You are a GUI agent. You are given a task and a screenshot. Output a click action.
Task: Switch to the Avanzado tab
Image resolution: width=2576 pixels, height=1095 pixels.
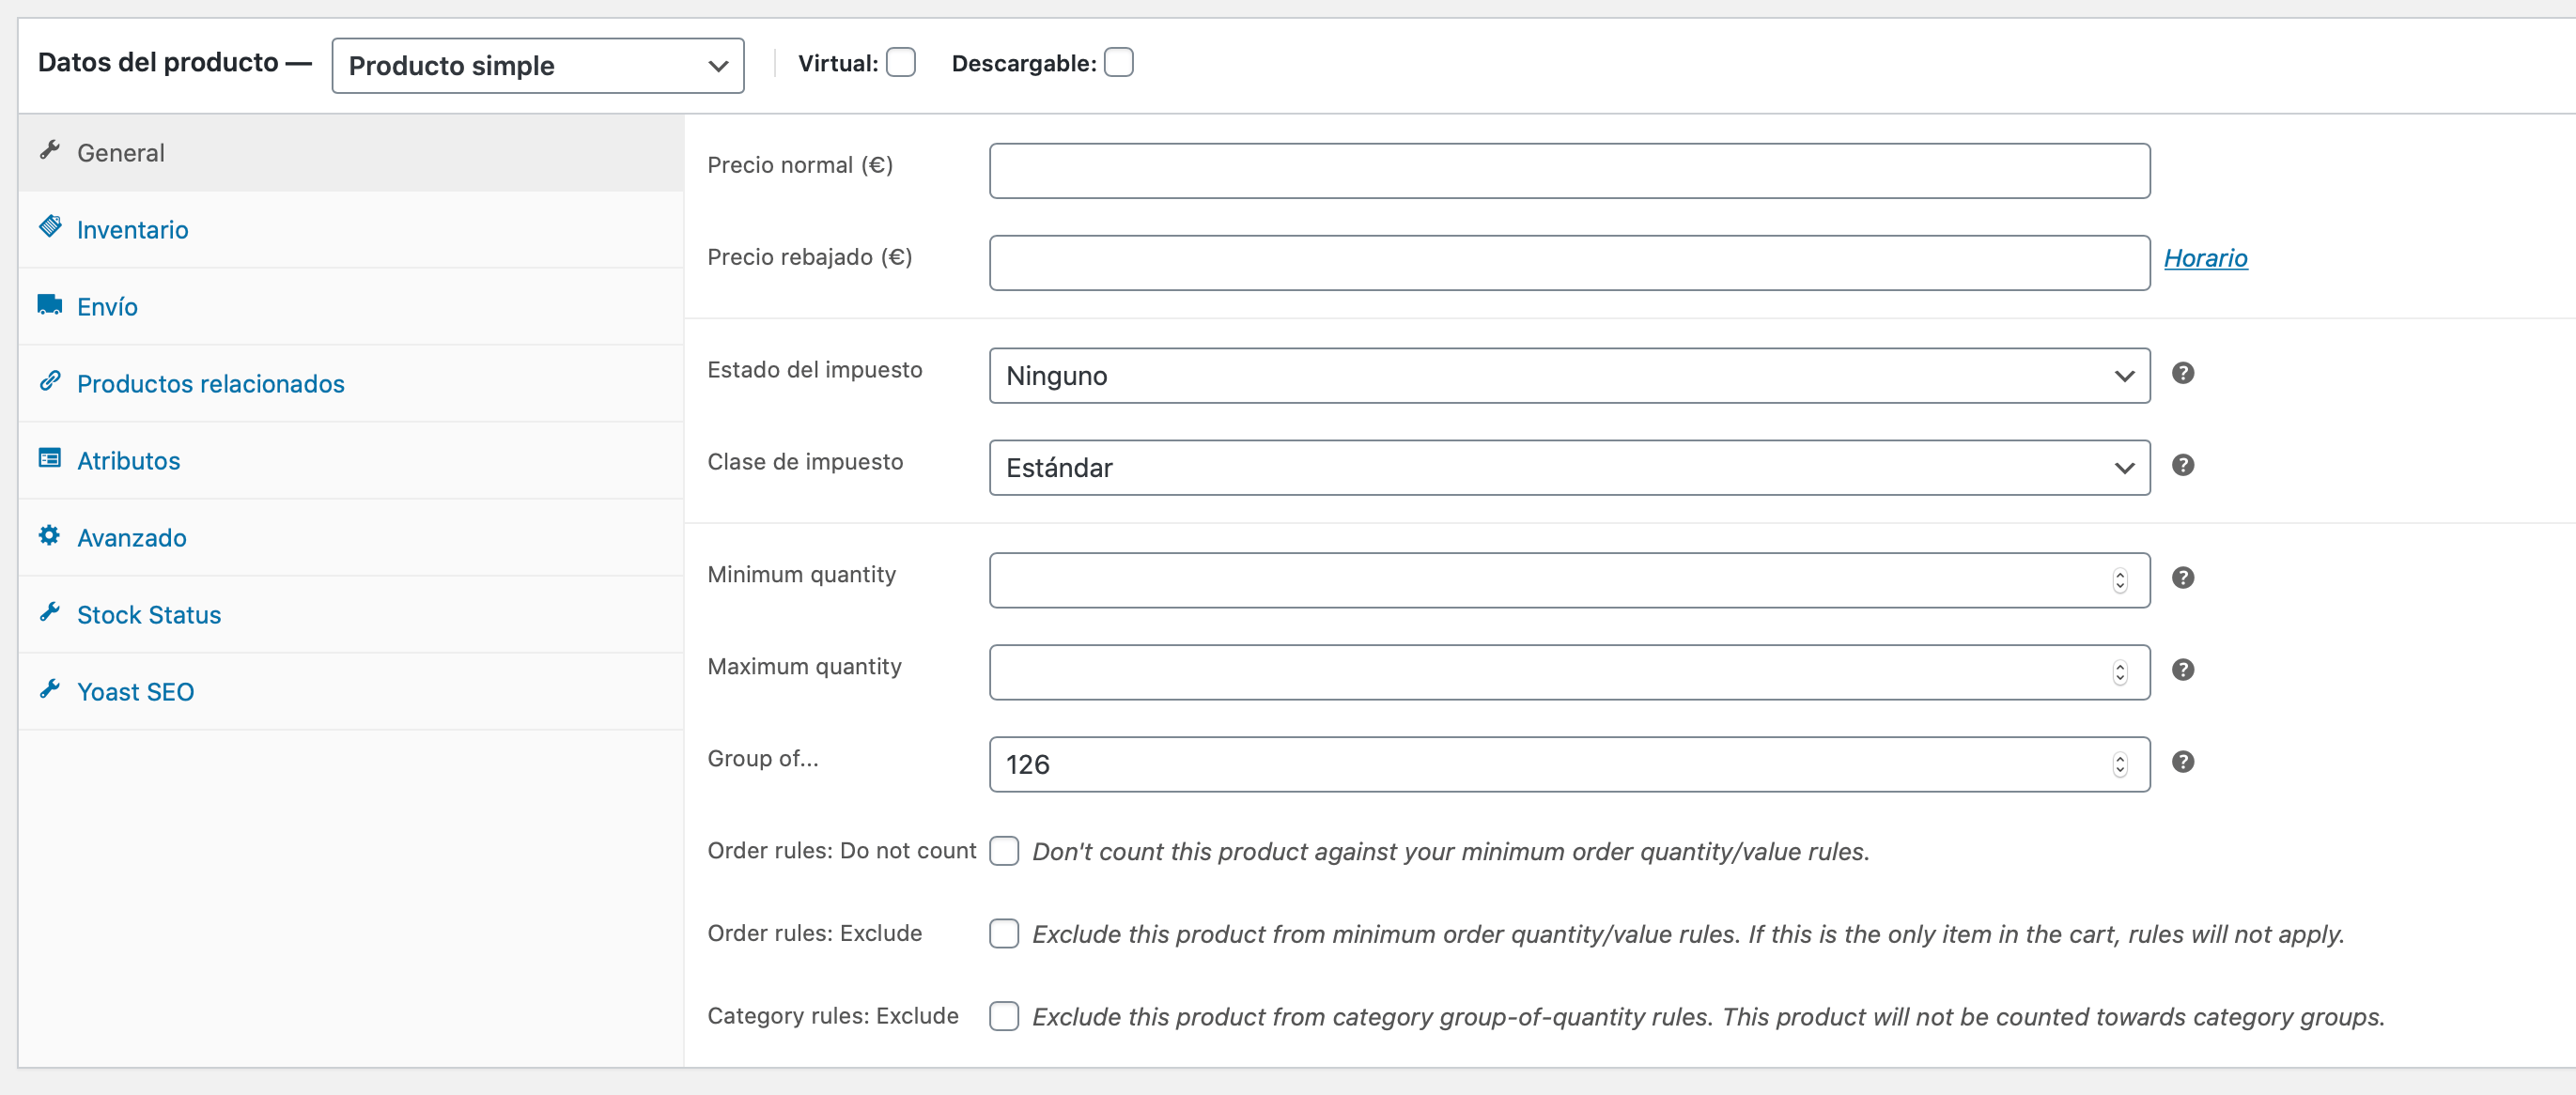[x=351, y=537]
